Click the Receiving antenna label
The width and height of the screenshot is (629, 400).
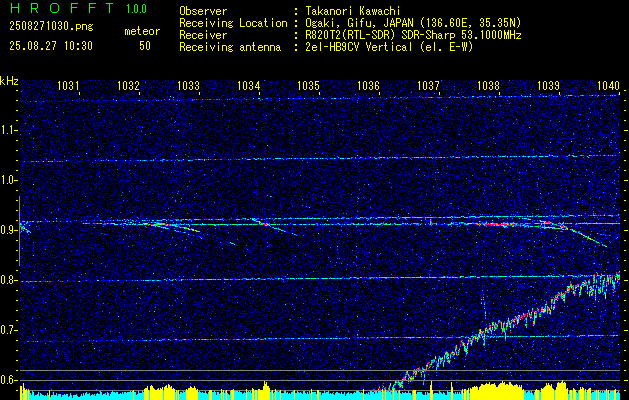click(x=230, y=47)
